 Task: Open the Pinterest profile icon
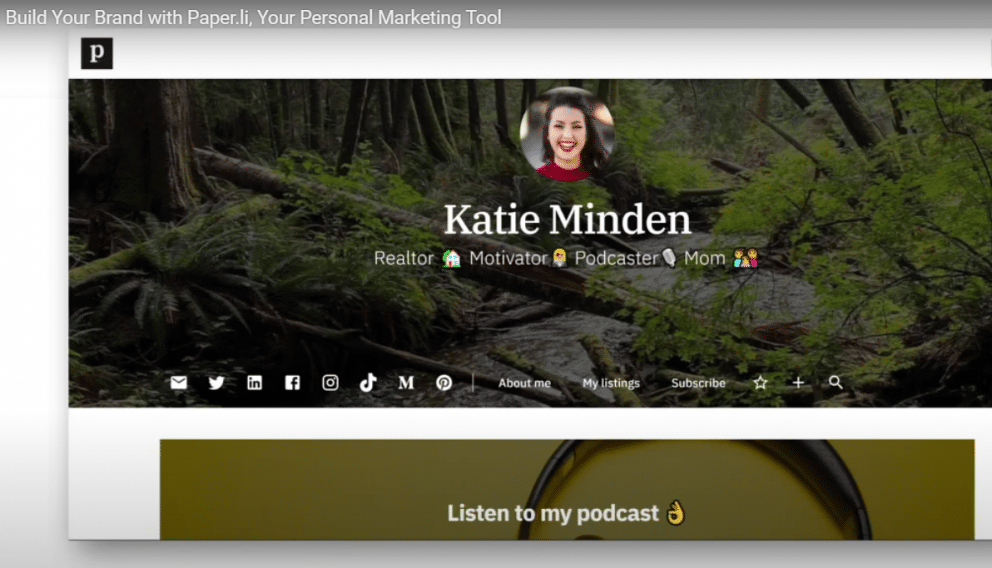444,383
